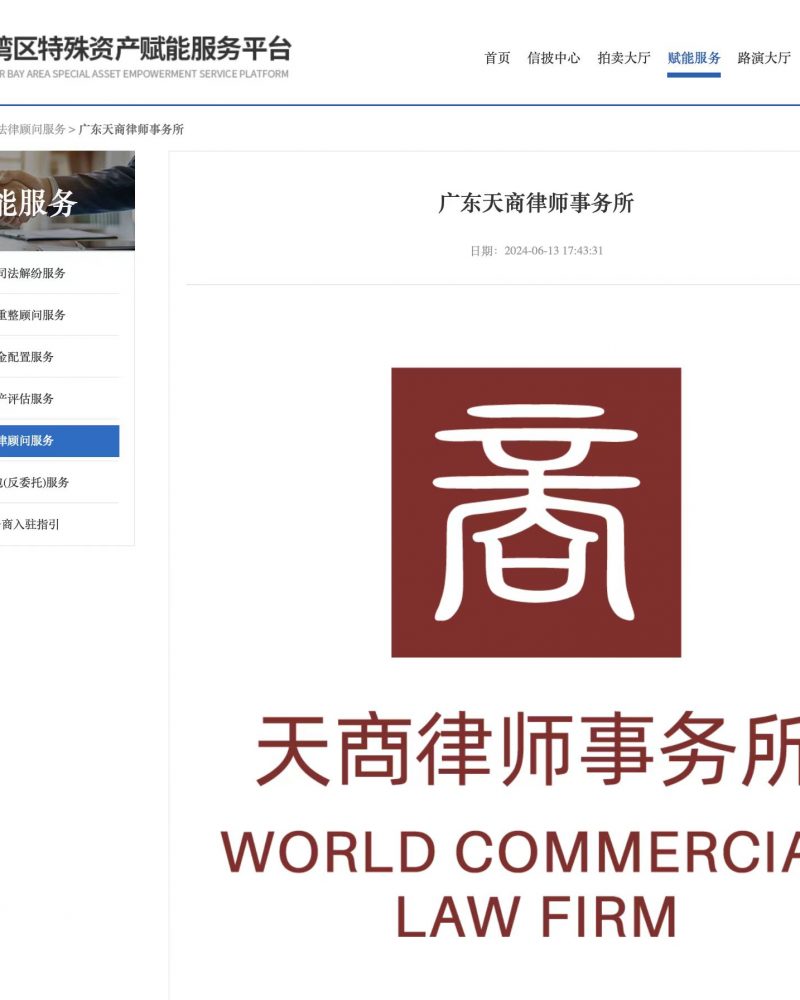Open 评估服务 sidebar entry

[x=27, y=399]
